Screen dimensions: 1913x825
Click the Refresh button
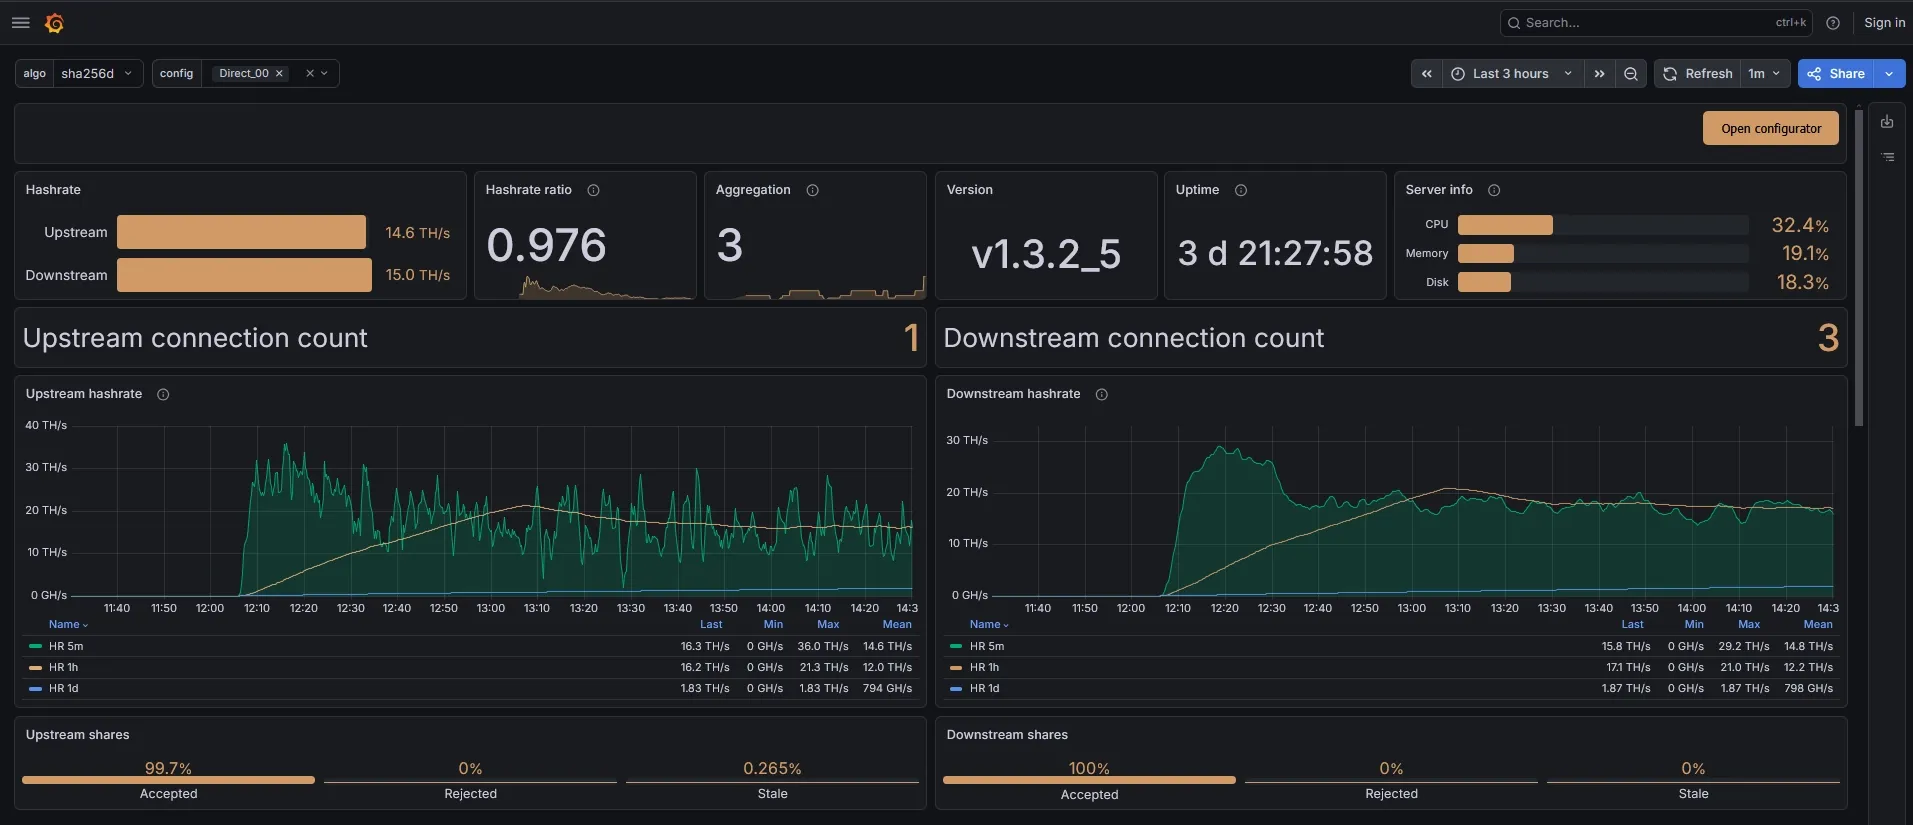[x=1698, y=73]
